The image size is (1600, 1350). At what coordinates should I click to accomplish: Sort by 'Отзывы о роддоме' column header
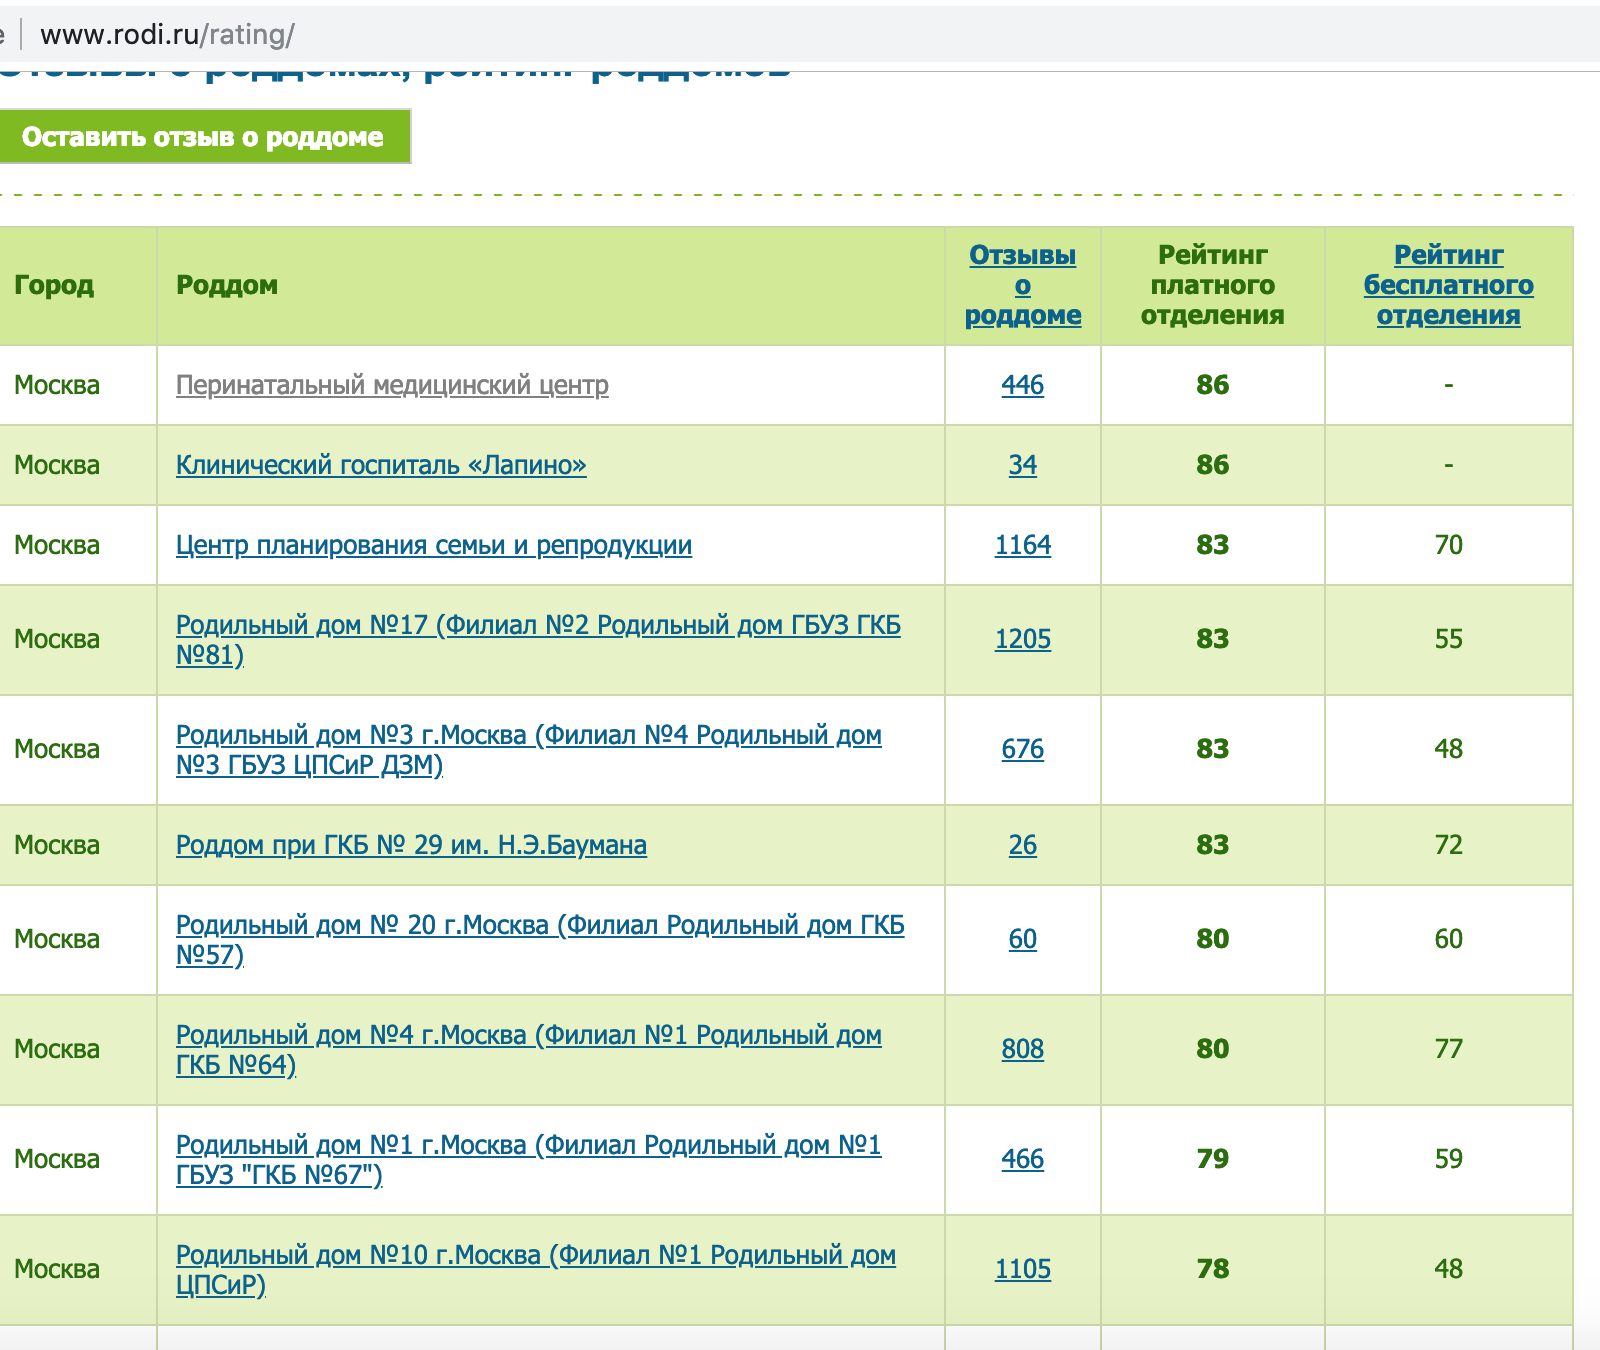click(1022, 285)
